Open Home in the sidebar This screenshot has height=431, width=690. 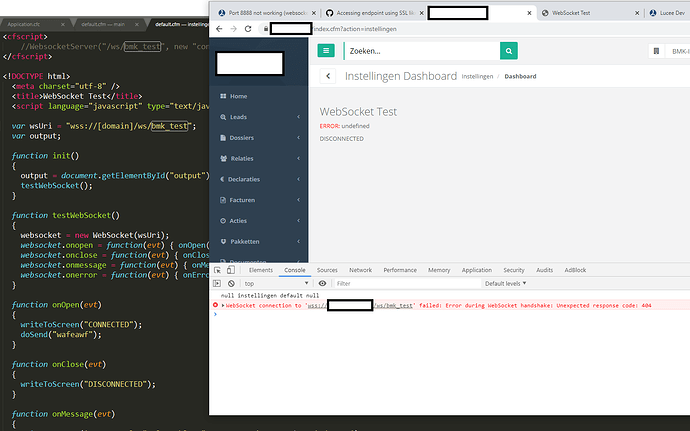(x=238, y=96)
